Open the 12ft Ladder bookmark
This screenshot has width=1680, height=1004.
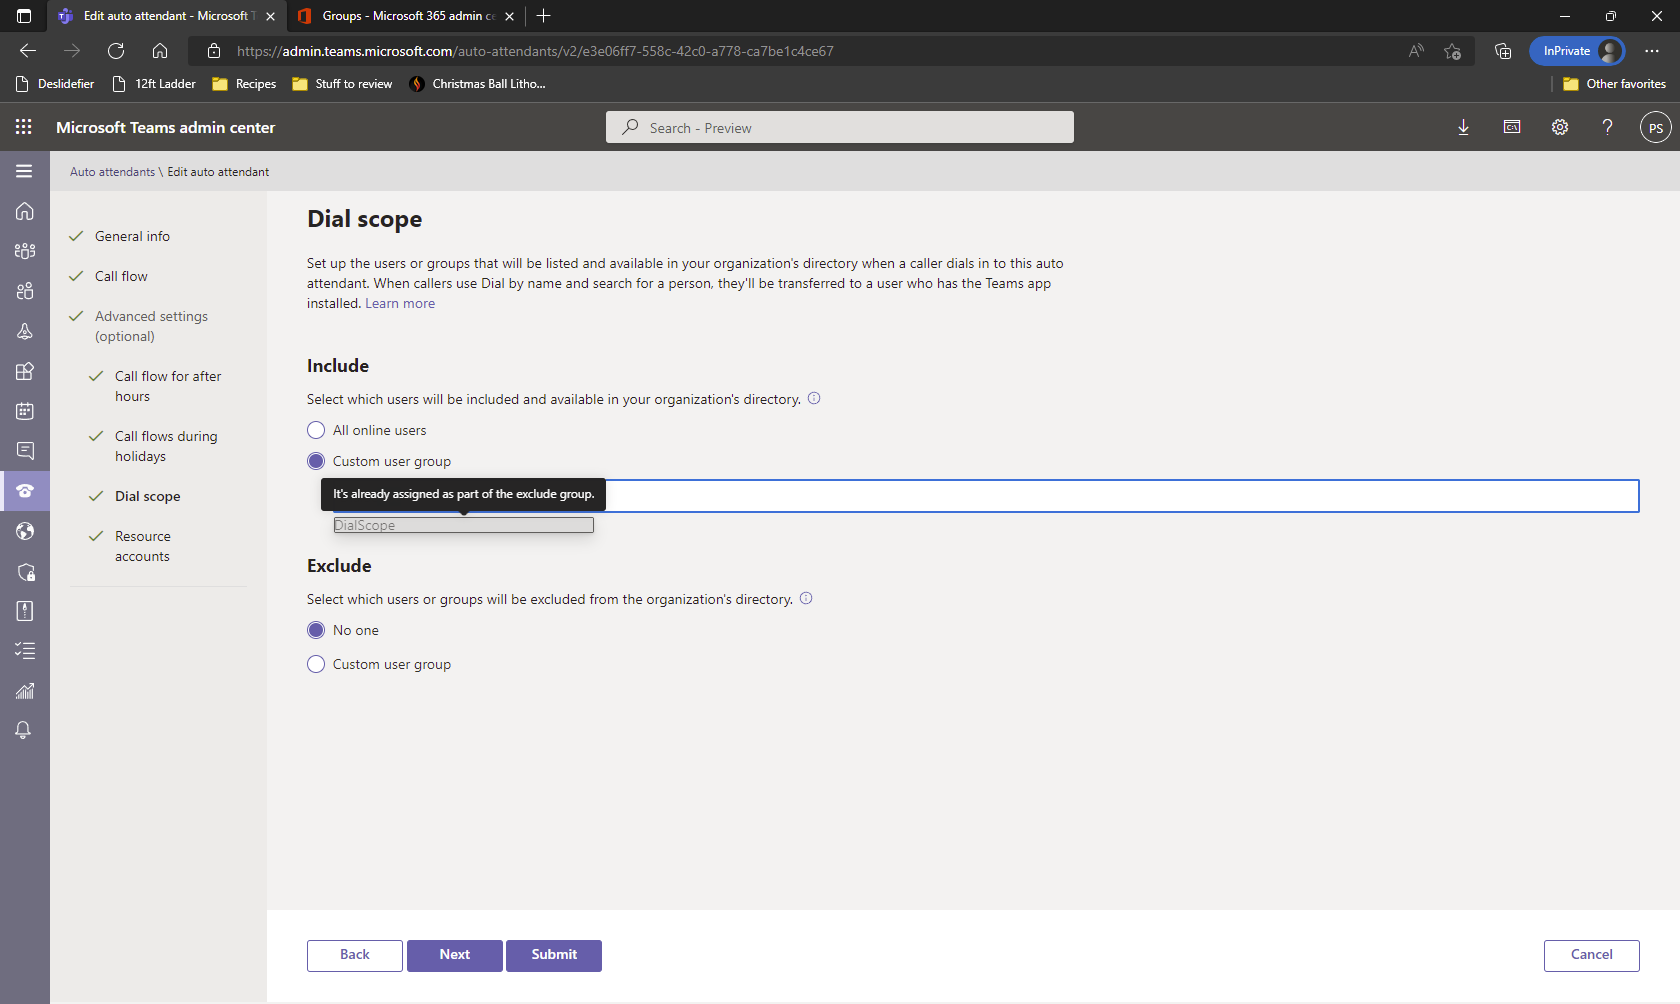click(x=154, y=84)
